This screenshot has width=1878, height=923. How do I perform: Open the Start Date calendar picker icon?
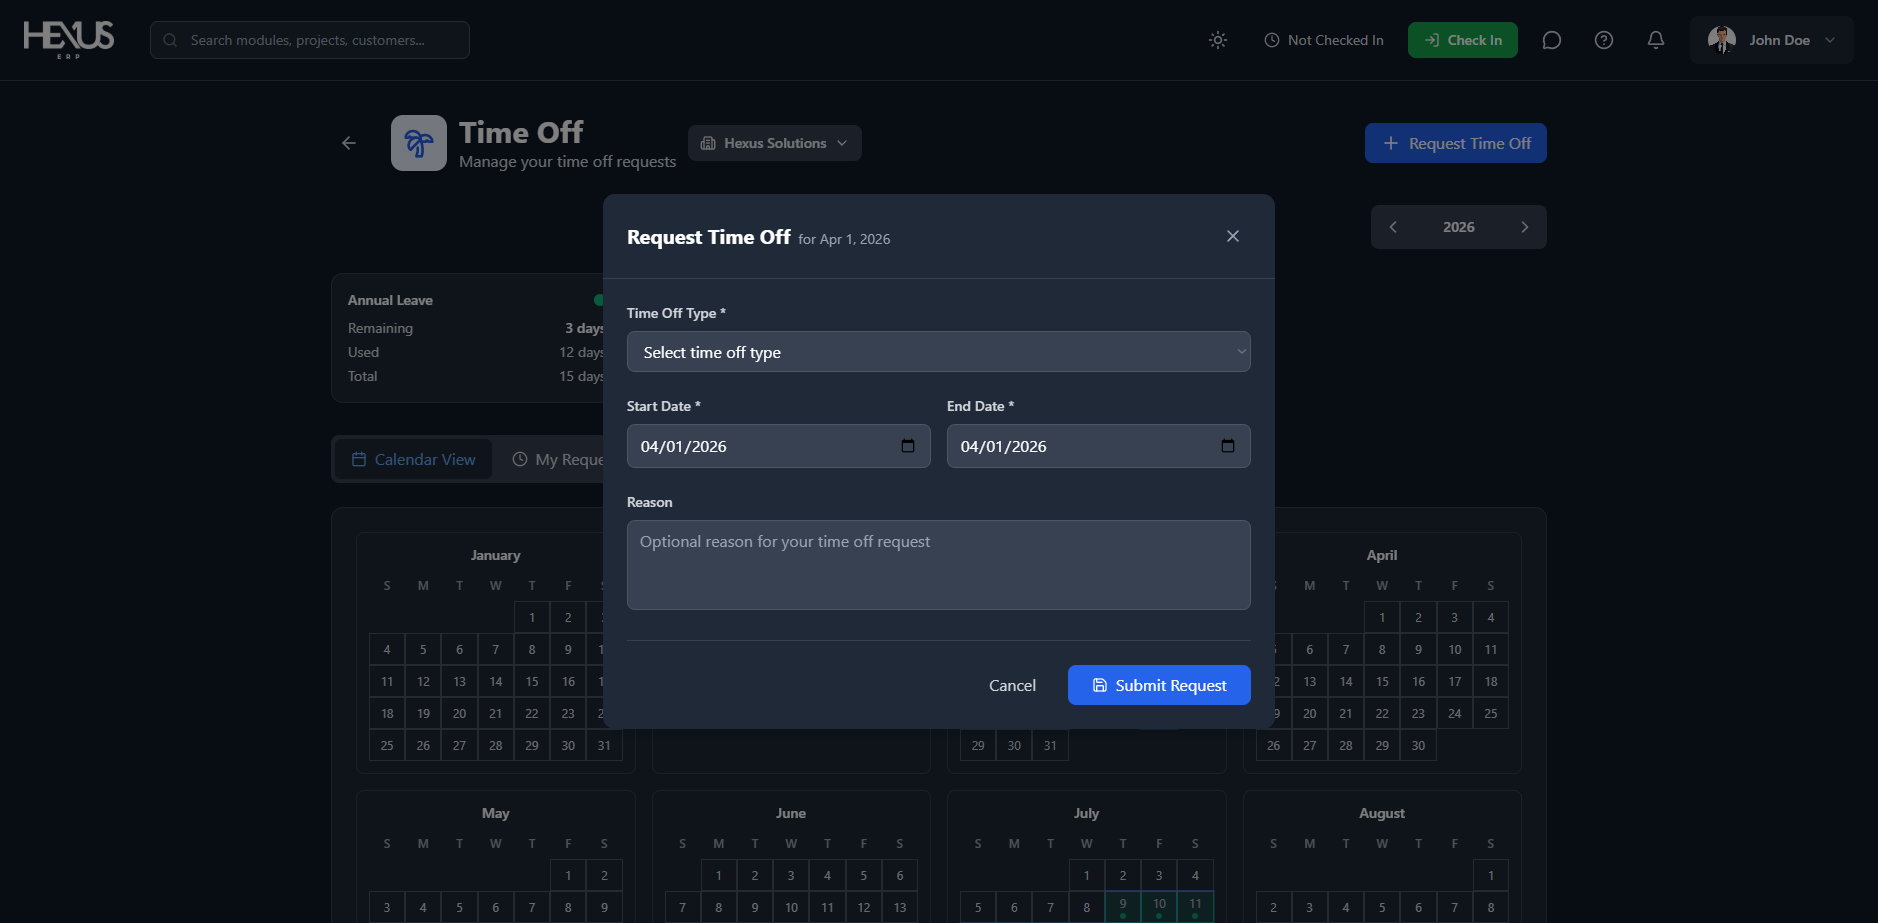pyautogui.click(x=908, y=446)
